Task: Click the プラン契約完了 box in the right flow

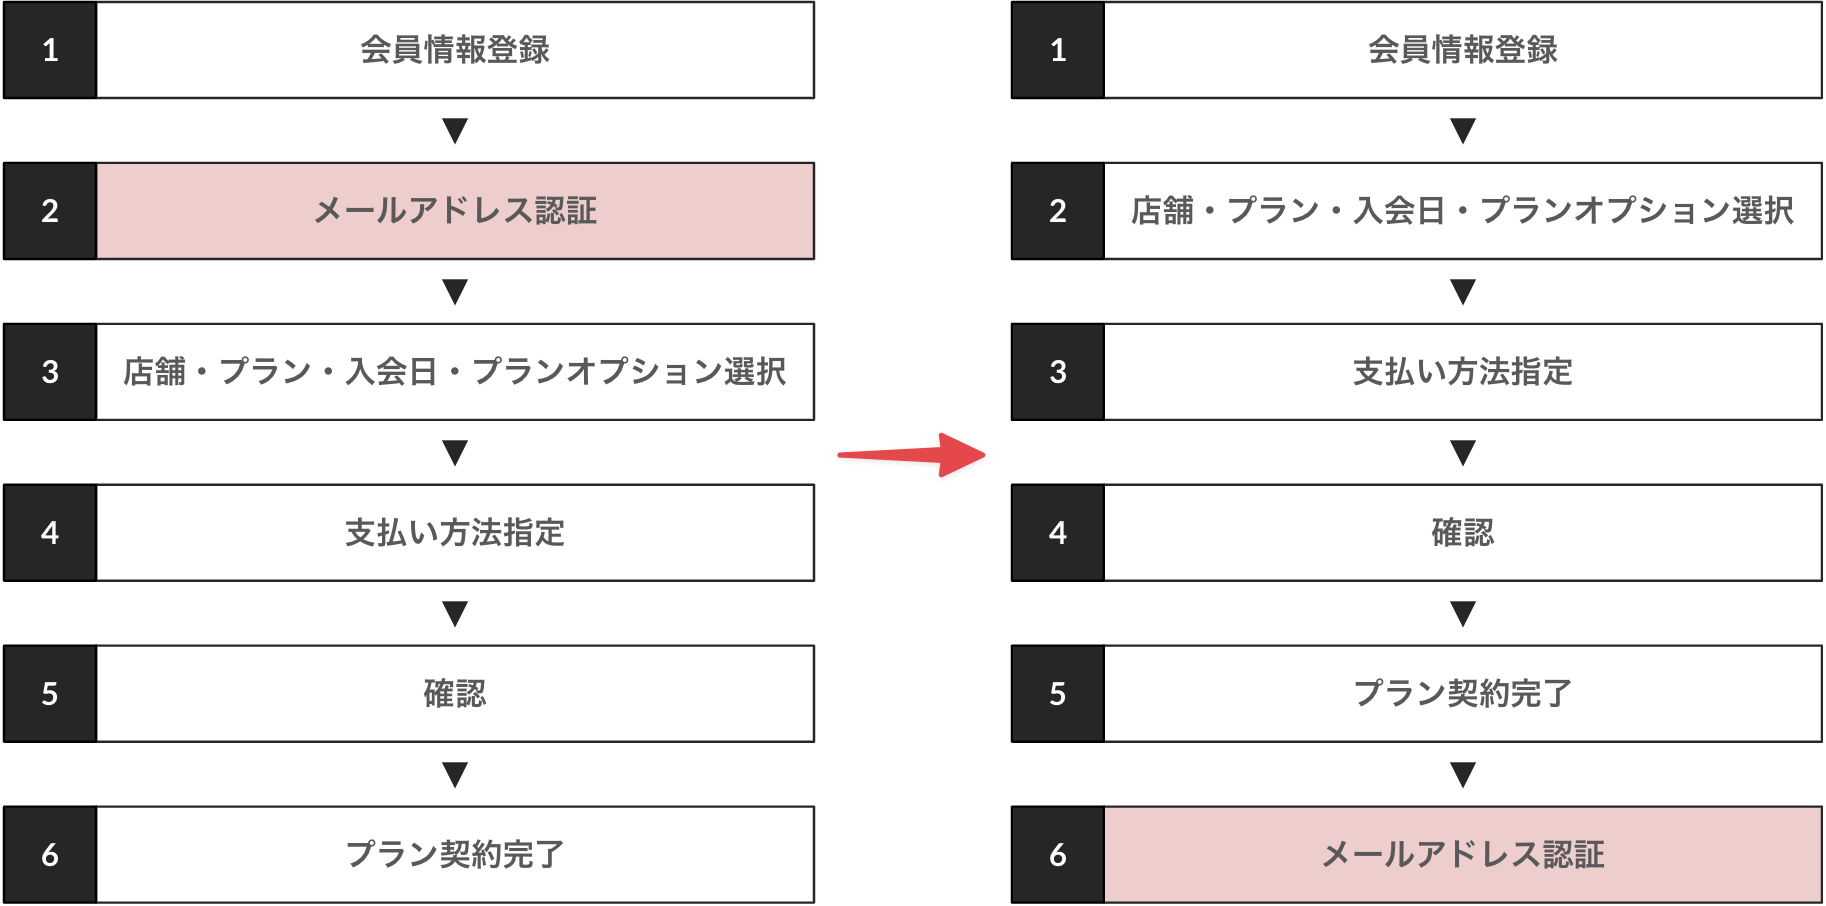Action: 1463,694
